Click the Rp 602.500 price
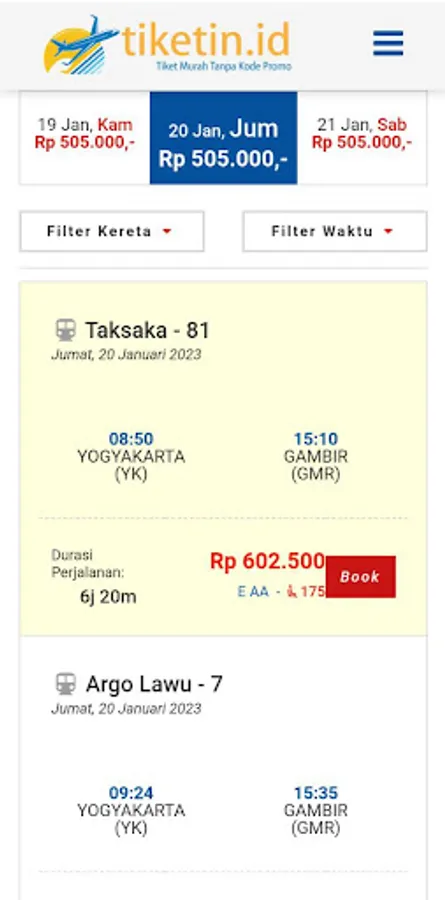 coord(268,561)
